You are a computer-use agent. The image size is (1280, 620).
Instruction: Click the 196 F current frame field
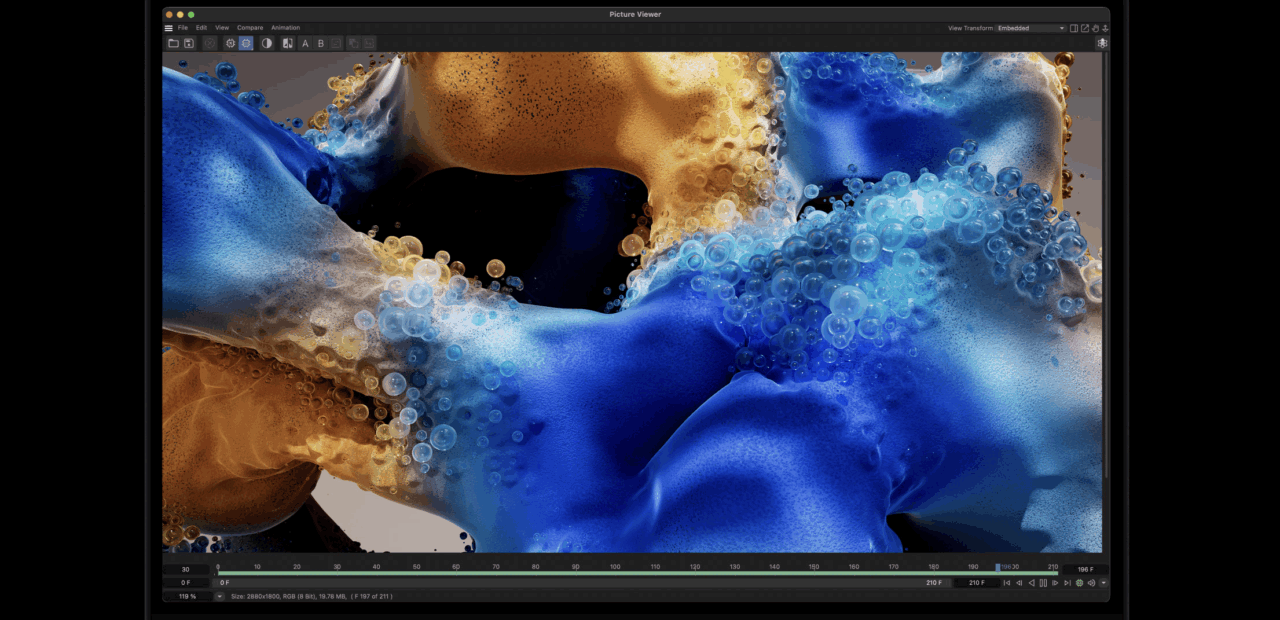point(1085,569)
